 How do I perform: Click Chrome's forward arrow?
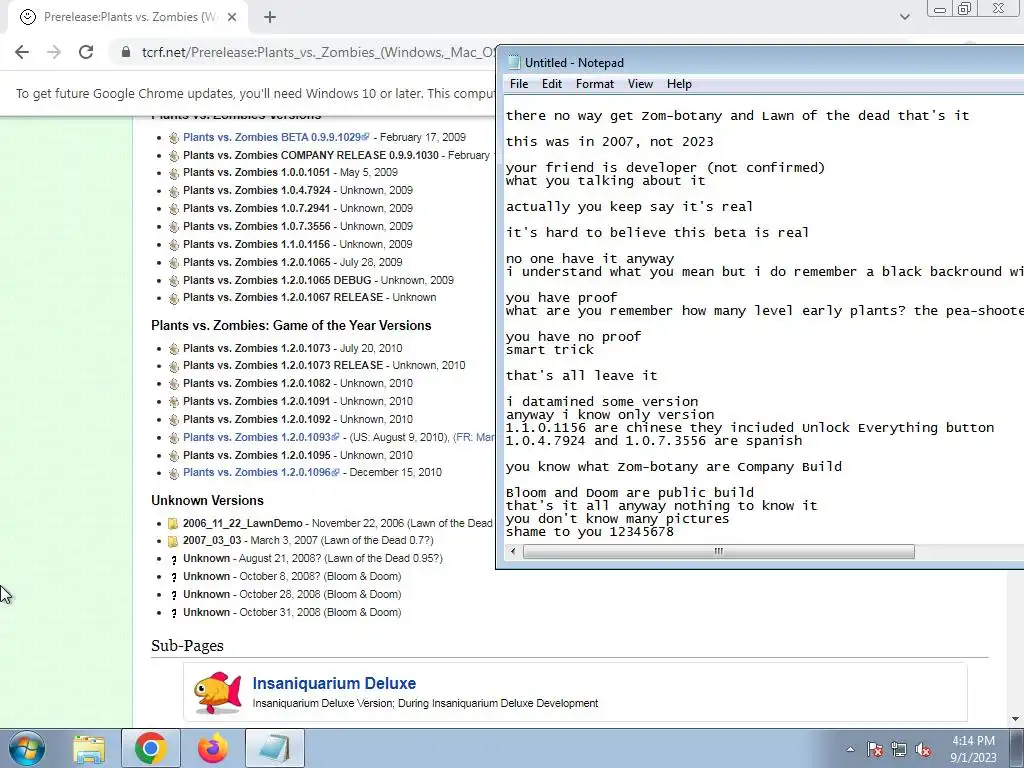[x=54, y=52]
